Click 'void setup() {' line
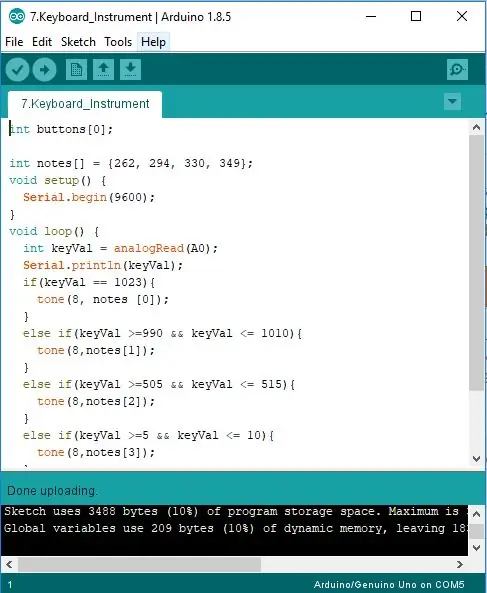Viewport: 487px width, 593px height. coord(57,180)
